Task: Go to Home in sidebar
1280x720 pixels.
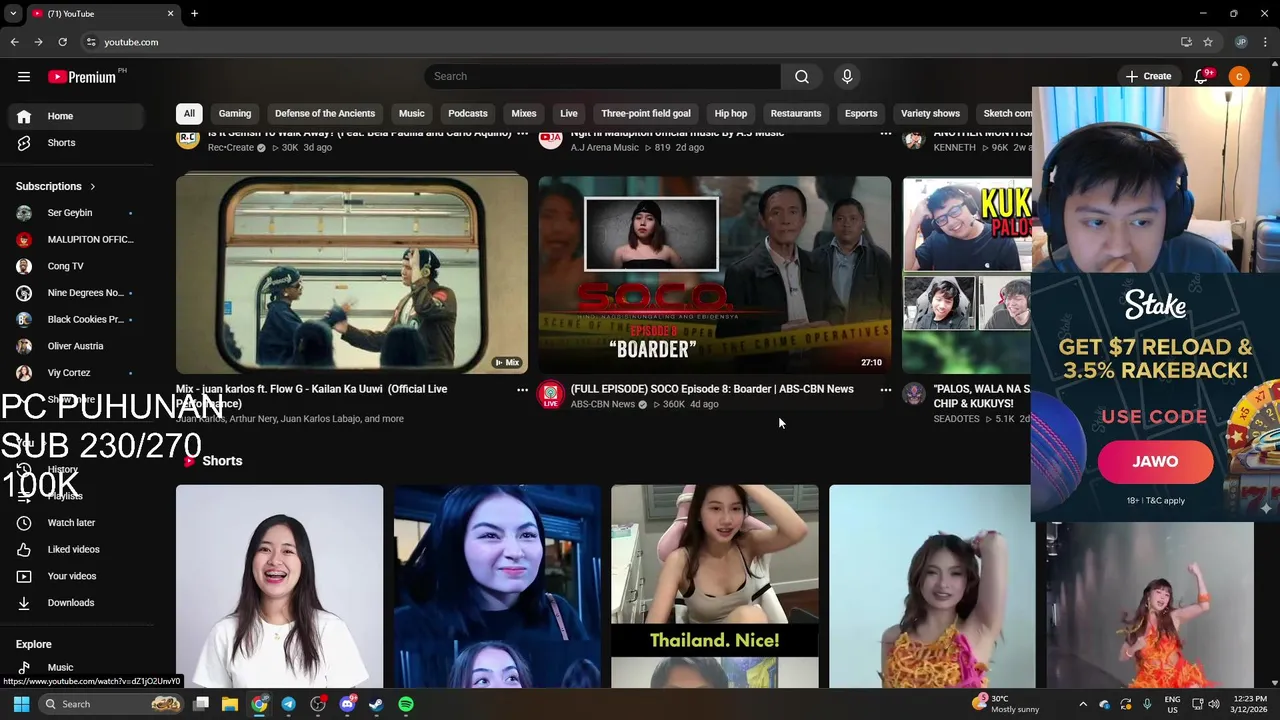Action: [x=77, y=116]
